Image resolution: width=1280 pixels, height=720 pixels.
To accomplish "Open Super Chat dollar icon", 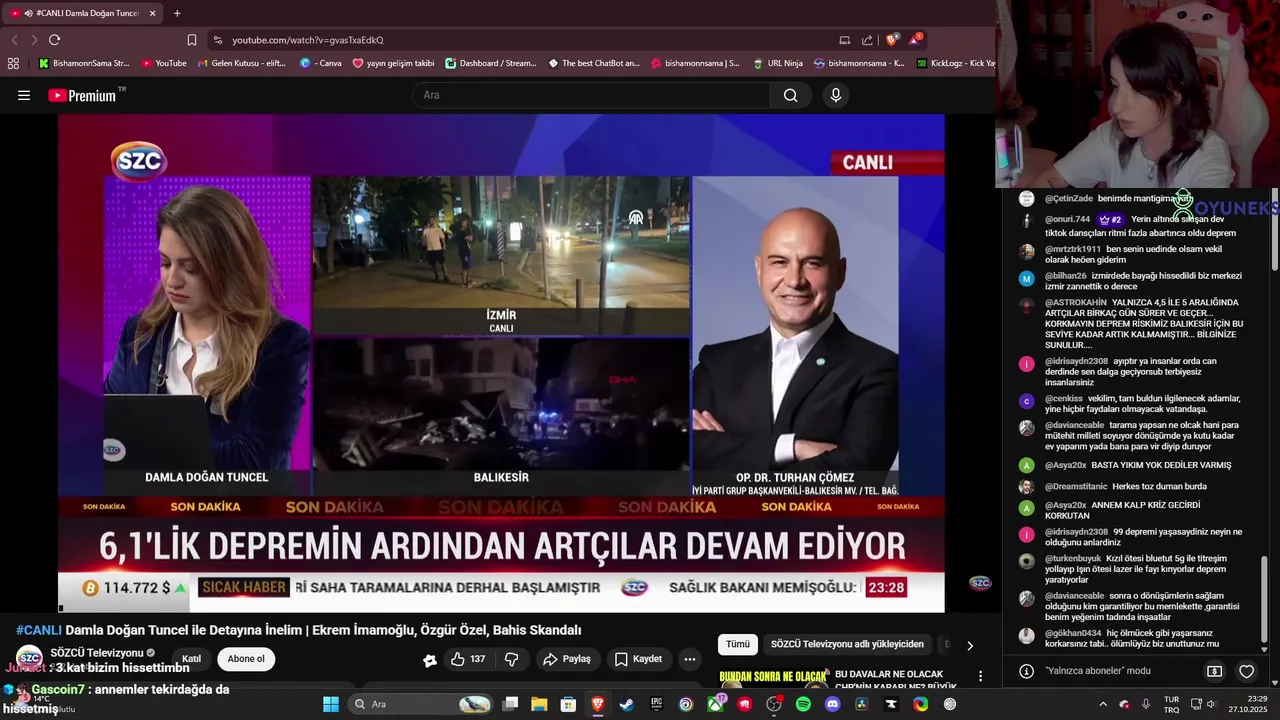I will pos(1214,671).
